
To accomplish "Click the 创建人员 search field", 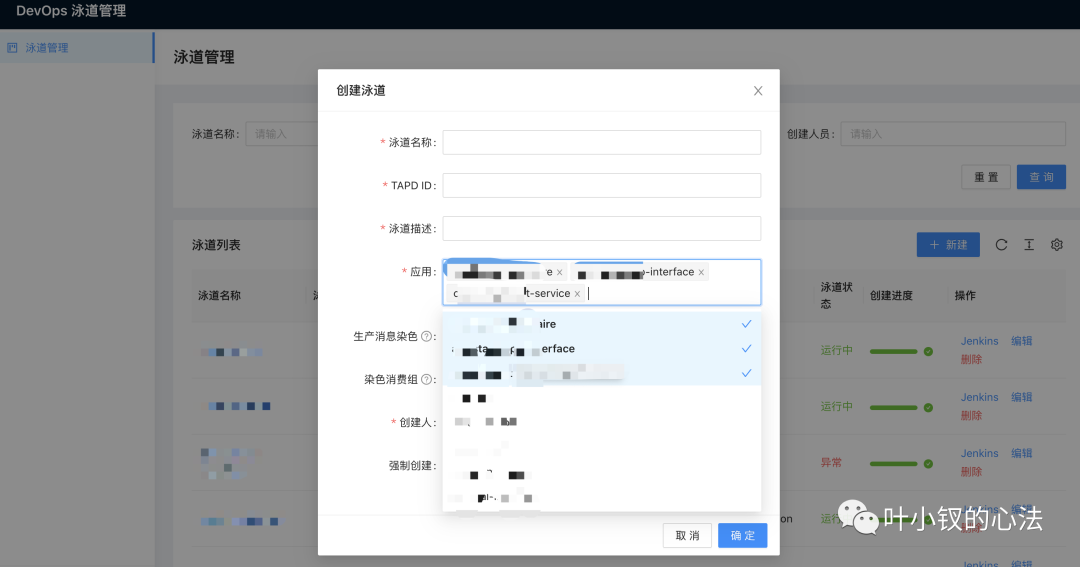I will pos(953,134).
